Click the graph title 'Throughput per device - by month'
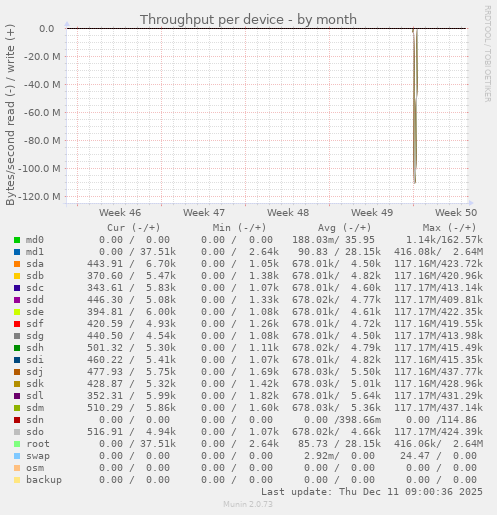Screen dimensions: 497x515 click(x=248, y=20)
